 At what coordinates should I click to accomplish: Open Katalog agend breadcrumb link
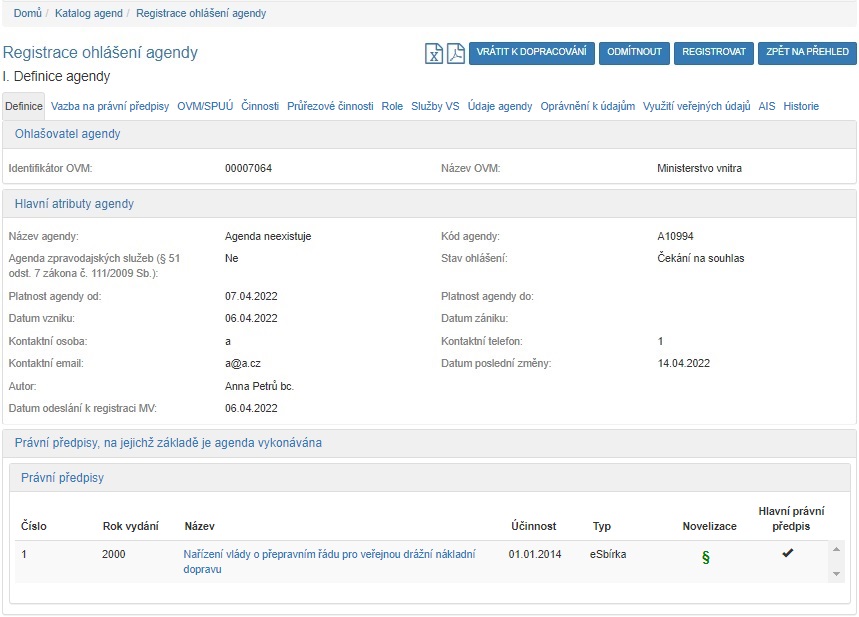(x=89, y=13)
